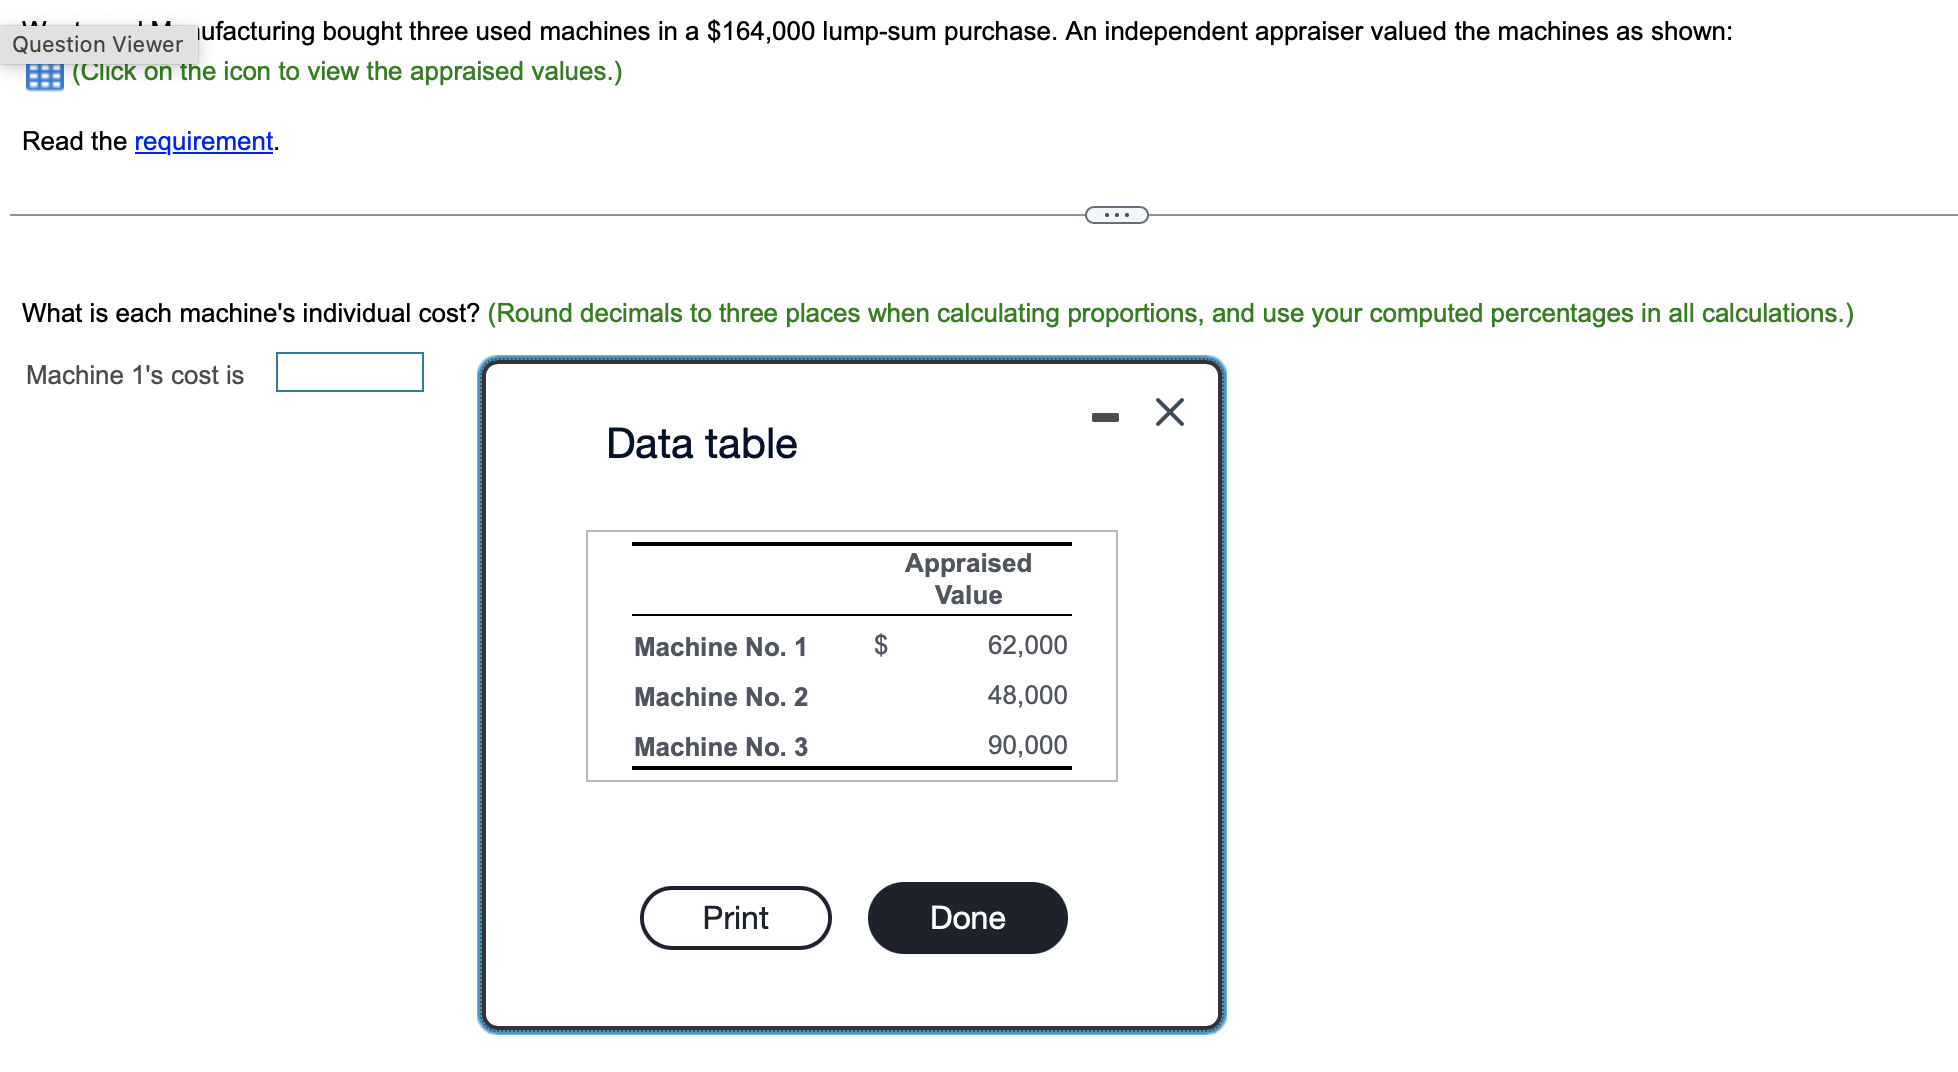Click the dollar sign in the table
This screenshot has width=1958, height=1072.
coord(880,645)
